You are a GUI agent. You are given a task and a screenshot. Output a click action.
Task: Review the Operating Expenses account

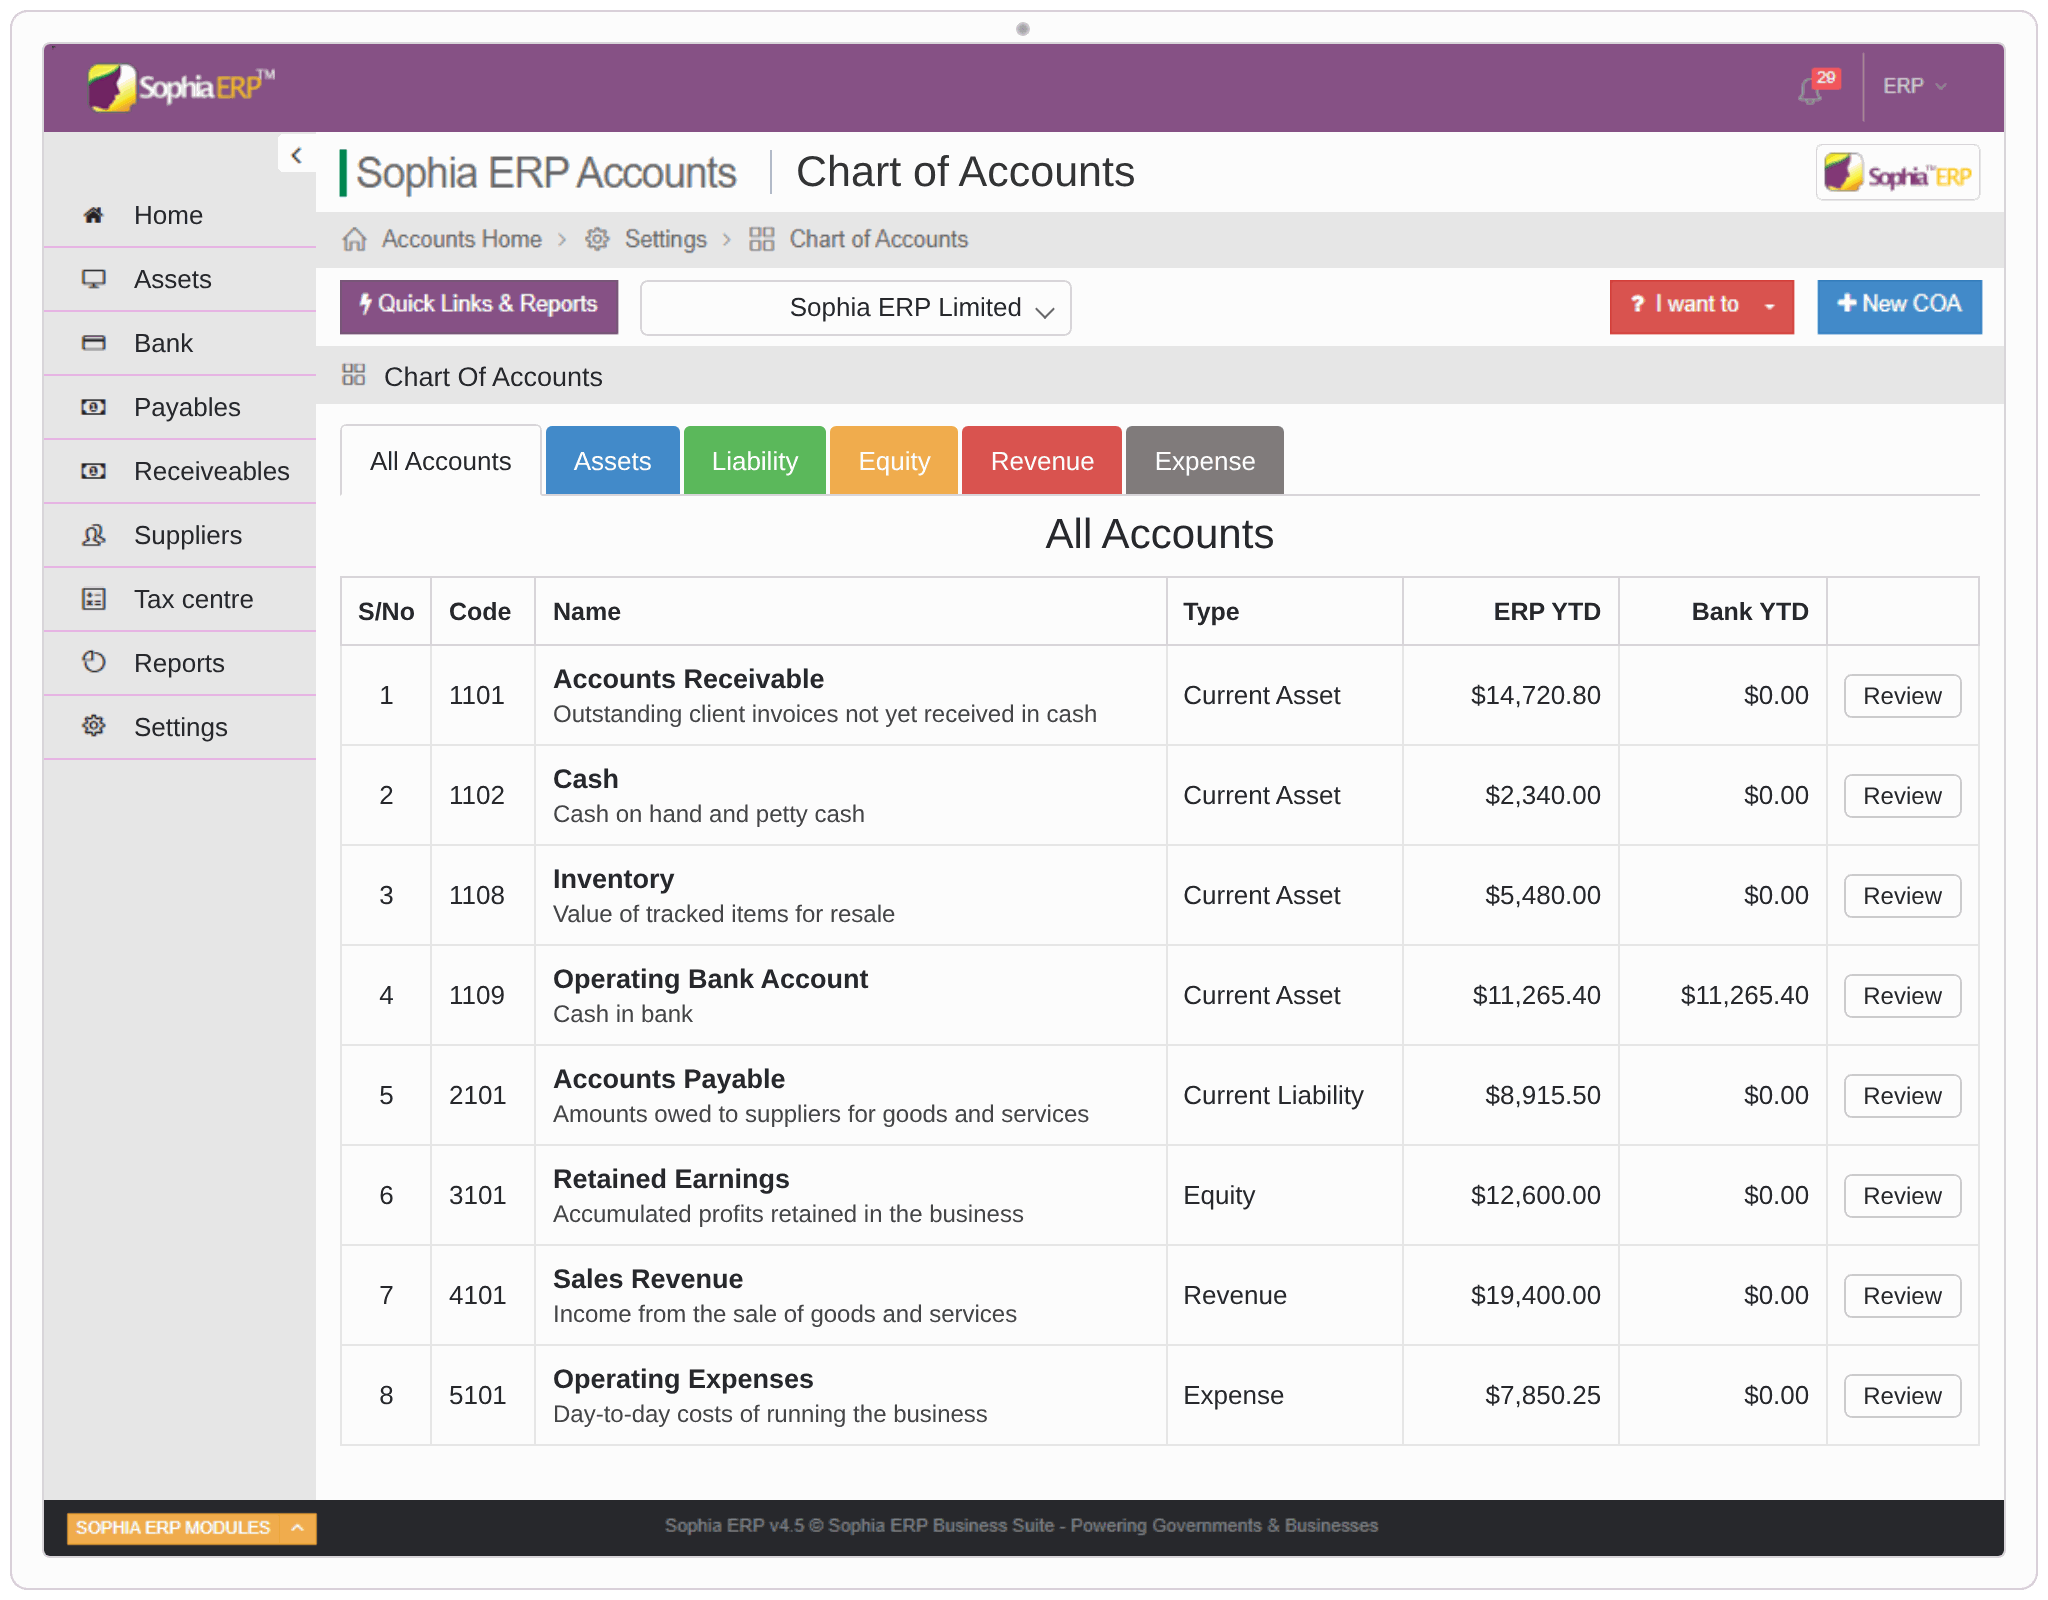tap(1902, 1396)
